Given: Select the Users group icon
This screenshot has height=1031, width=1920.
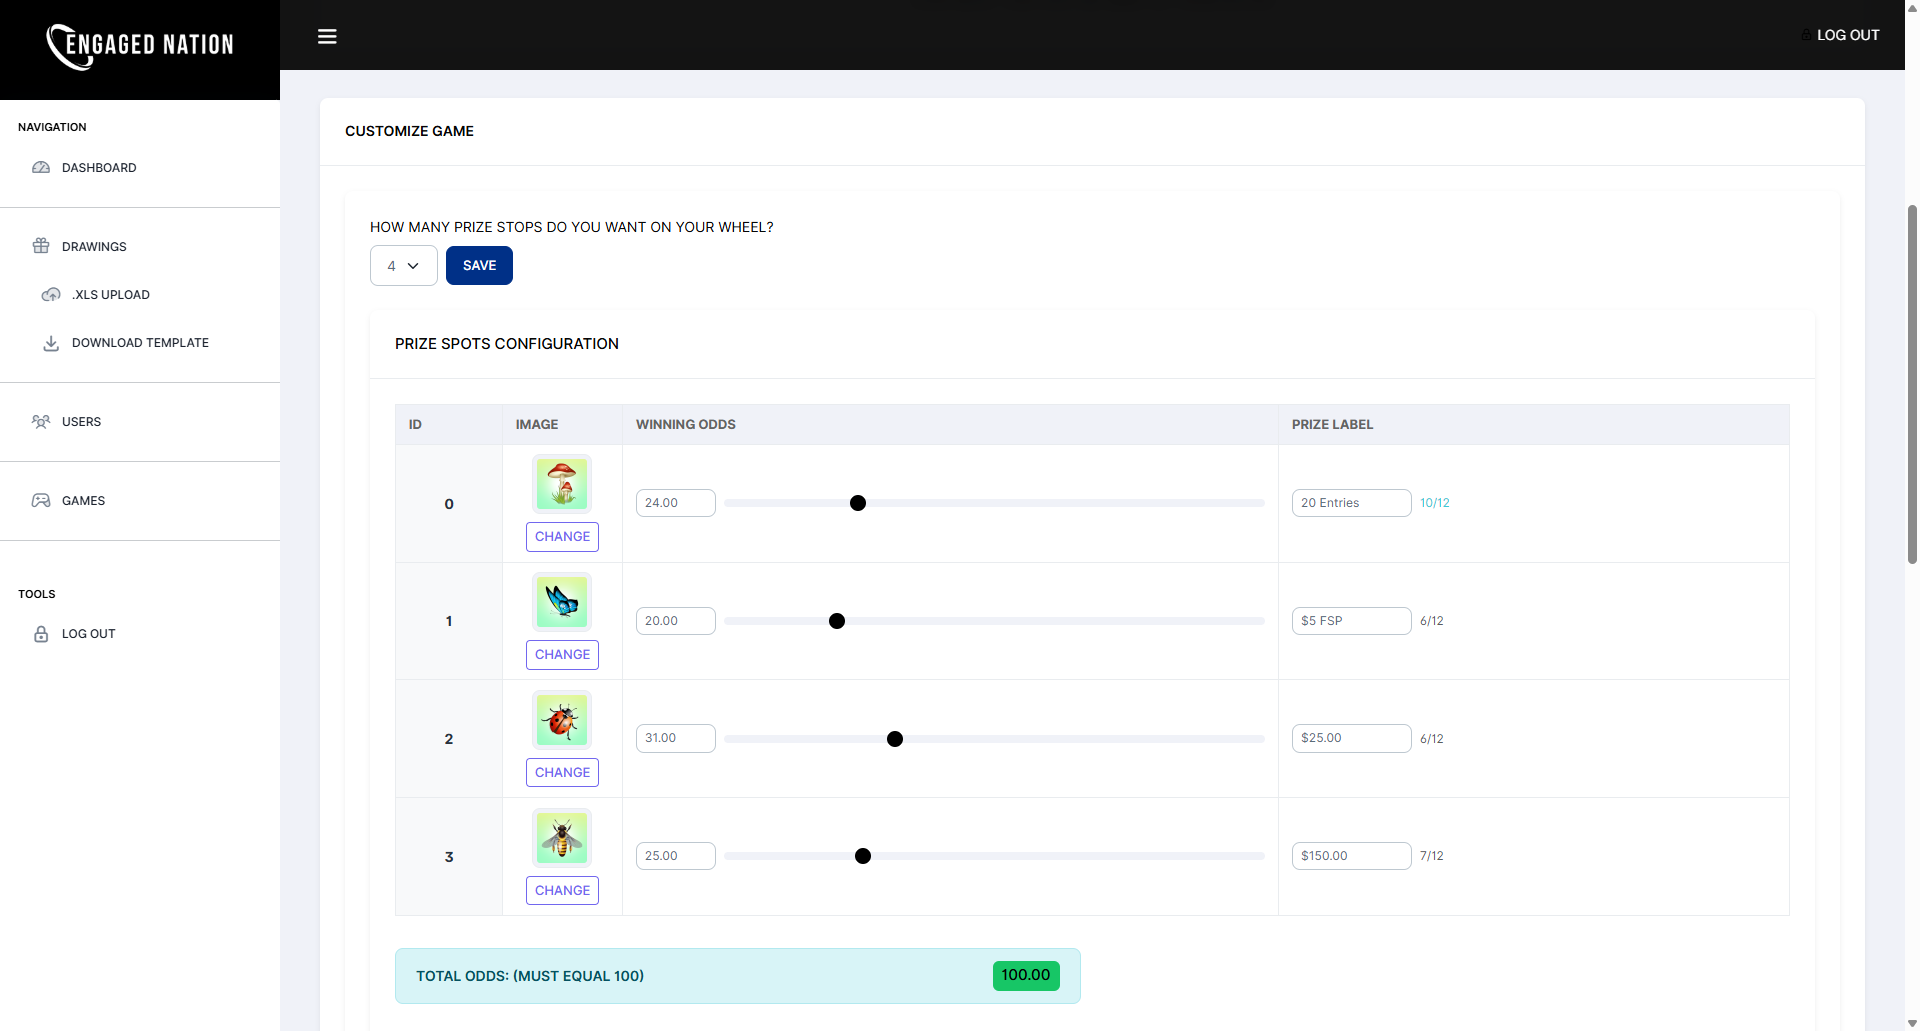Looking at the screenshot, I should [x=40, y=421].
